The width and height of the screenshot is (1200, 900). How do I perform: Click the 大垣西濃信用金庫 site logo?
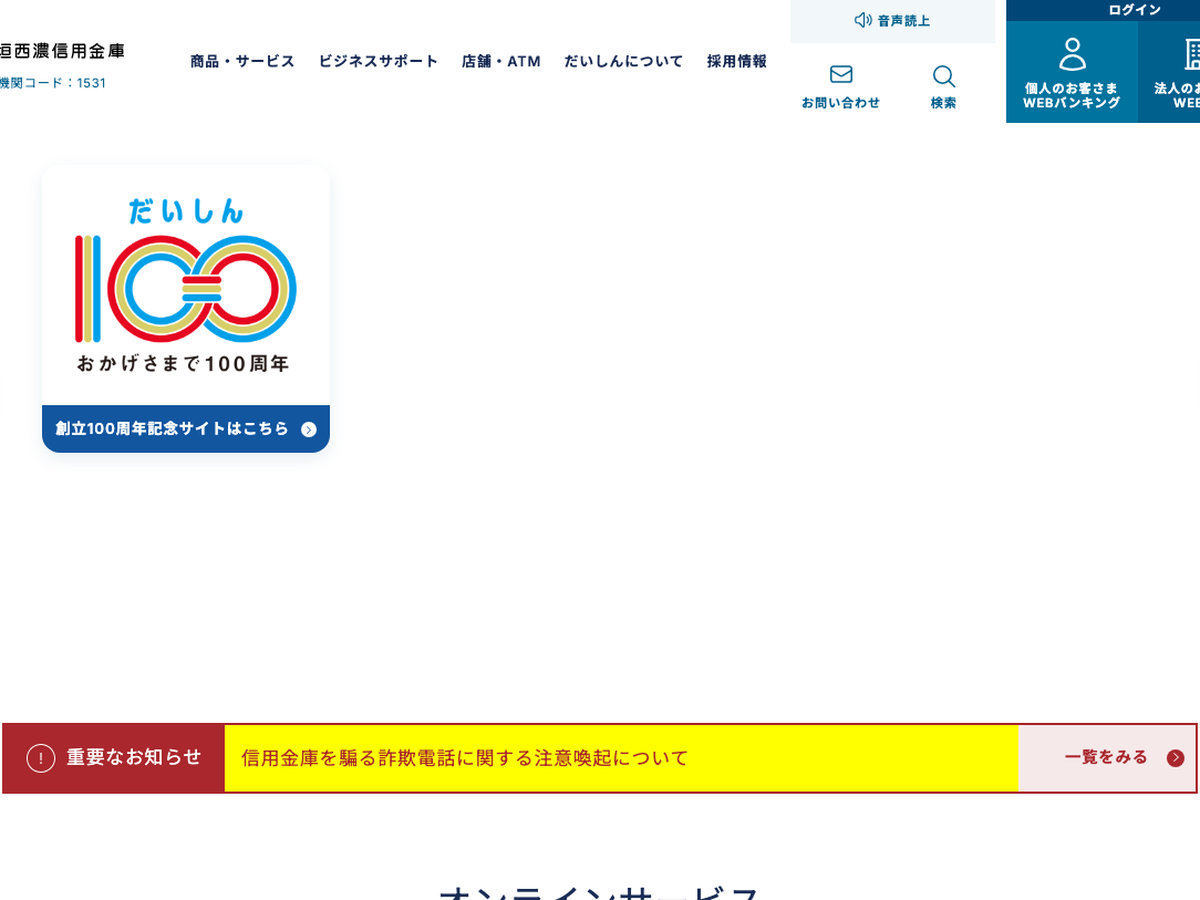[x=62, y=50]
